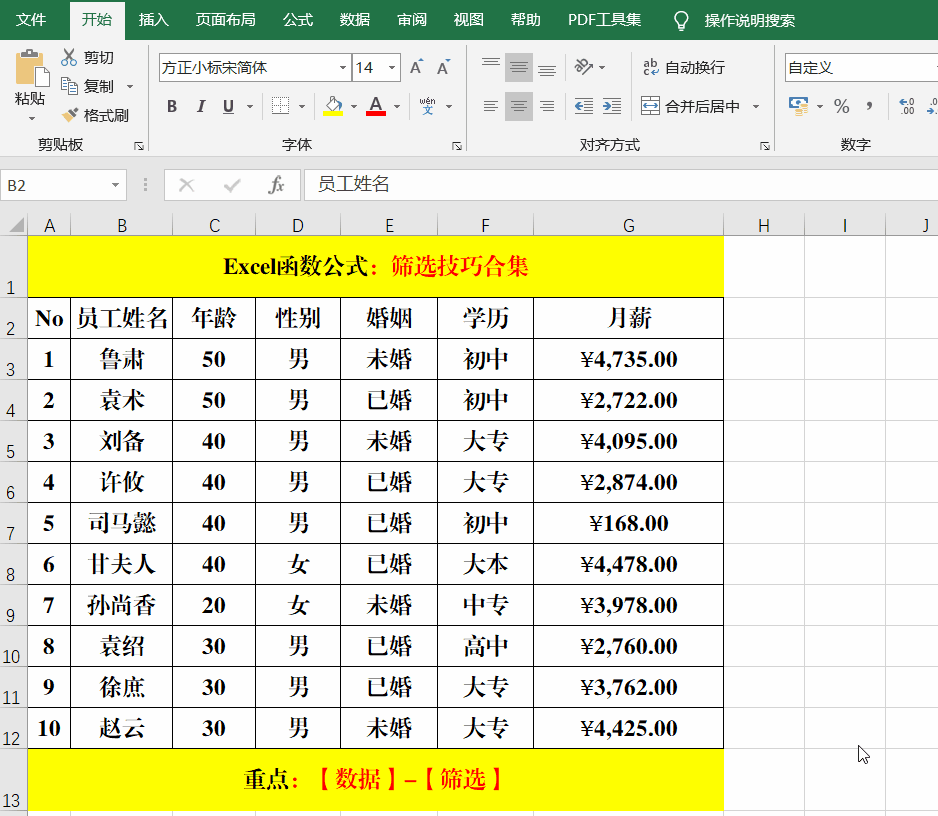
Task: Toggle underline formatting
Action: point(229,106)
